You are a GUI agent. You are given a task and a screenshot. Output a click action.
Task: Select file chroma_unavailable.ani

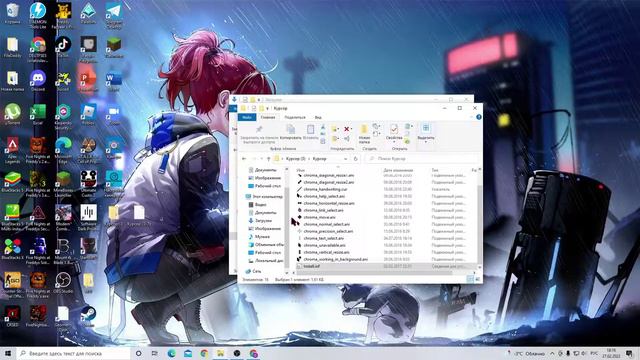[324, 245]
